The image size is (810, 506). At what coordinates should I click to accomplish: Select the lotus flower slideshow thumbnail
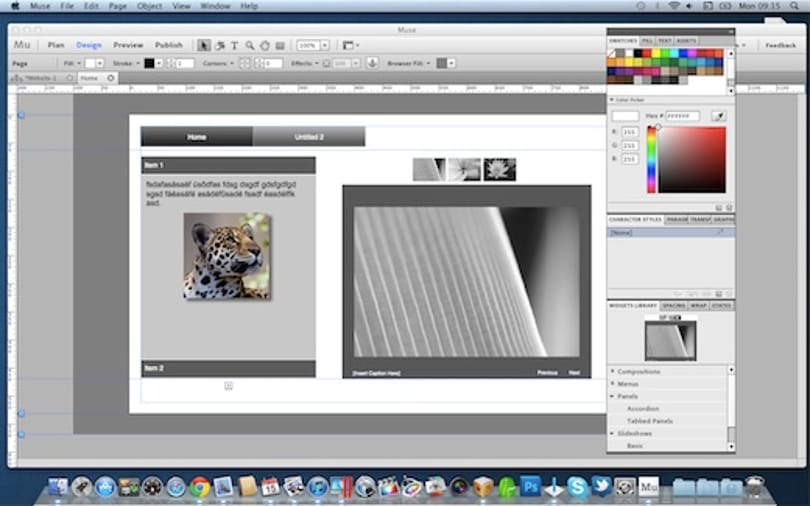(x=500, y=169)
